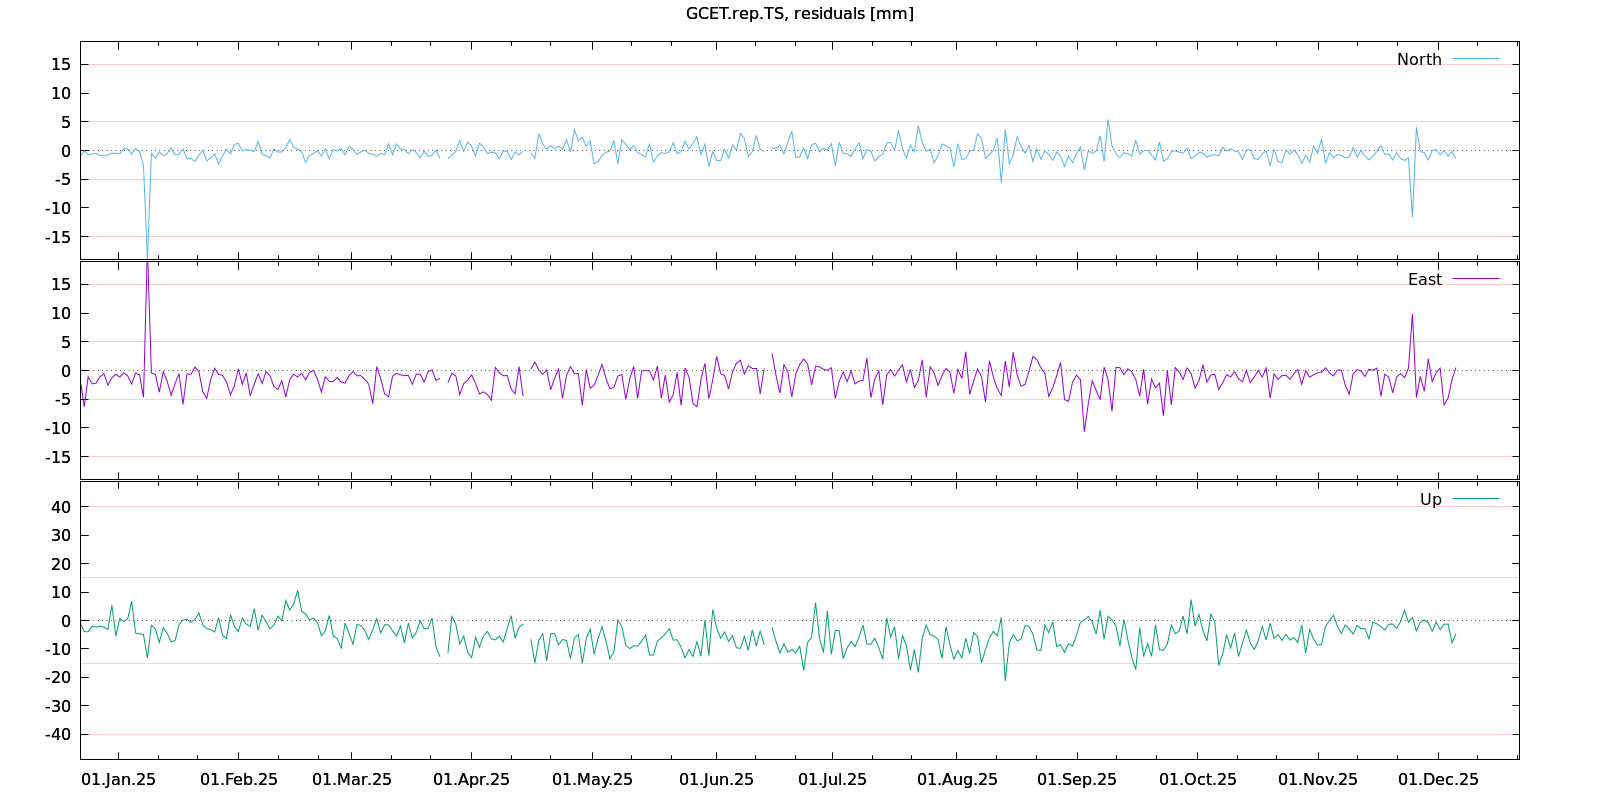This screenshot has height=800, width=1600.
Task: Click the light blue North legend line
Action: pyautogui.click(x=1475, y=59)
